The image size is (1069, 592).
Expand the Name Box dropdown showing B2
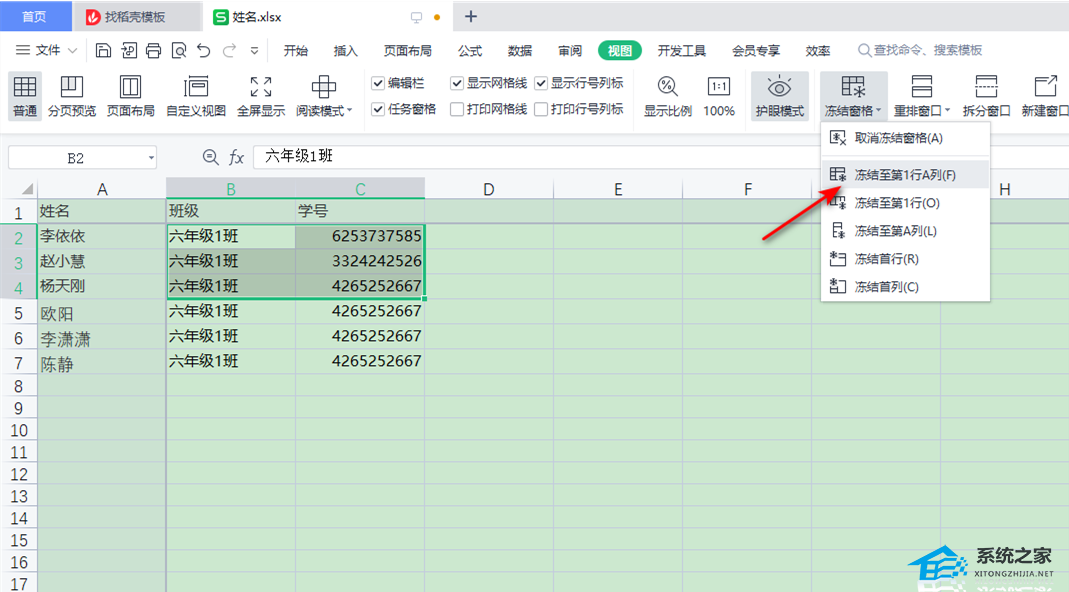tap(150, 158)
